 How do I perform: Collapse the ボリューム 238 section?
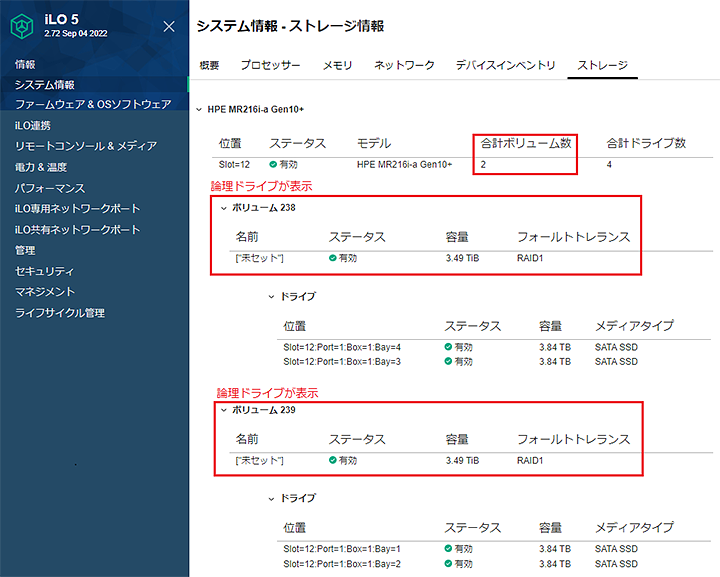224,208
